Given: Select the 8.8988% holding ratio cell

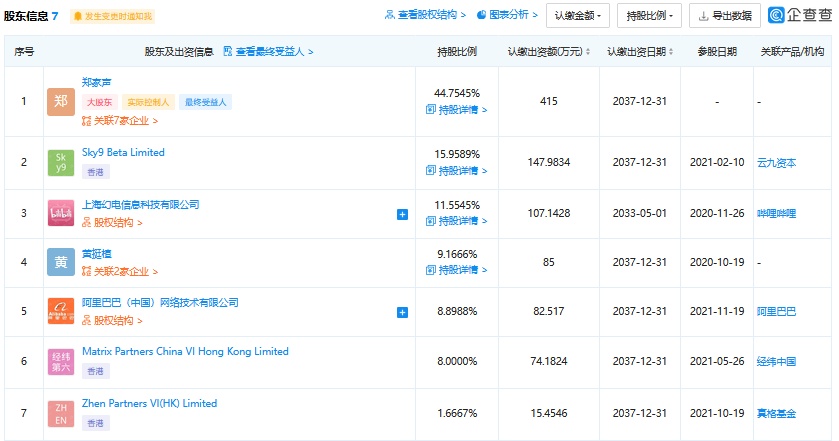Looking at the screenshot, I should coord(457,311).
